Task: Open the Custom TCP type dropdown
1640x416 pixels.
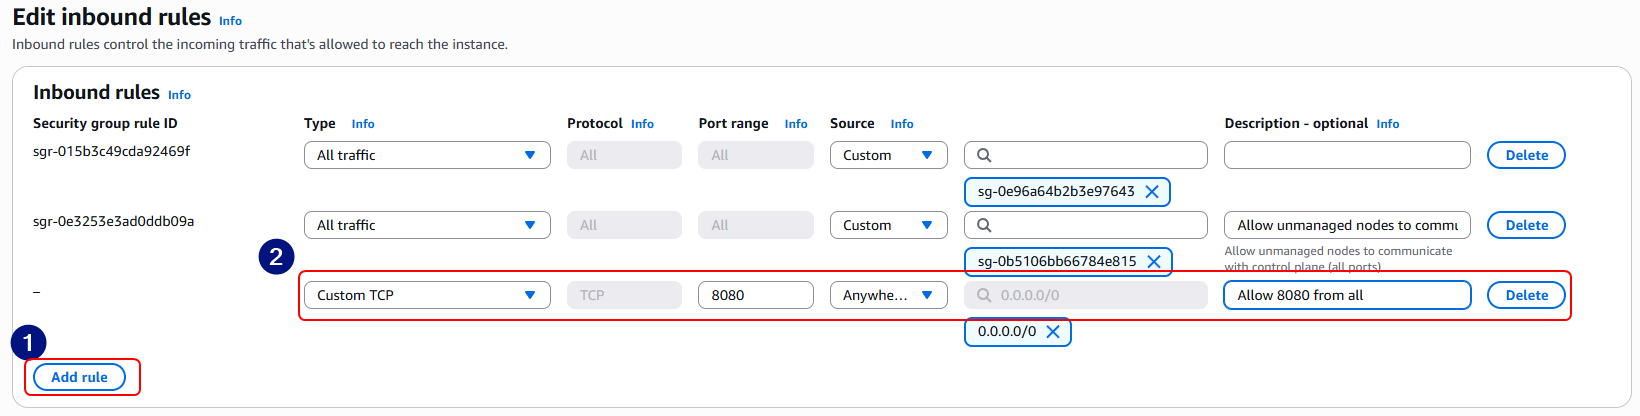Action: pyautogui.click(x=427, y=295)
